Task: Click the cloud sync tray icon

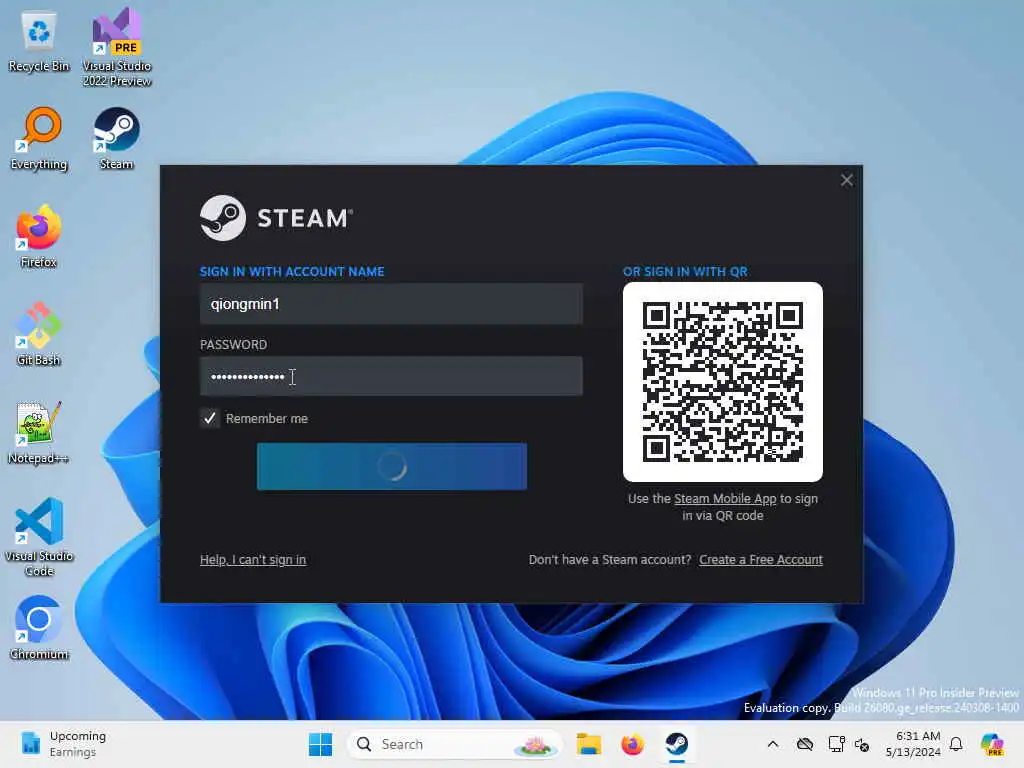Action: [x=805, y=744]
